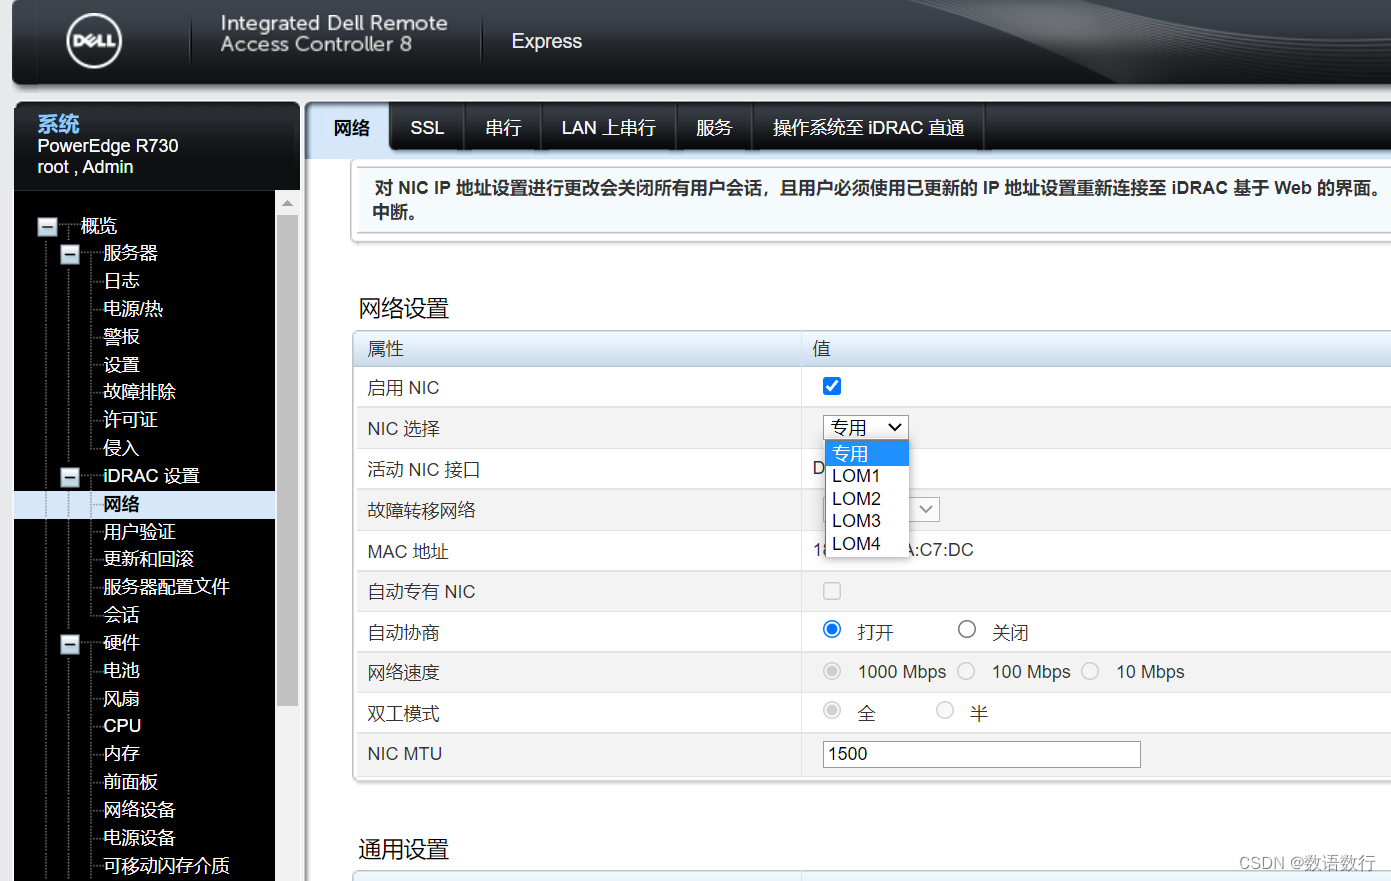Image resolution: width=1391 pixels, height=881 pixels.
Task: Navigate to 电源/热 settings
Action: point(132,309)
